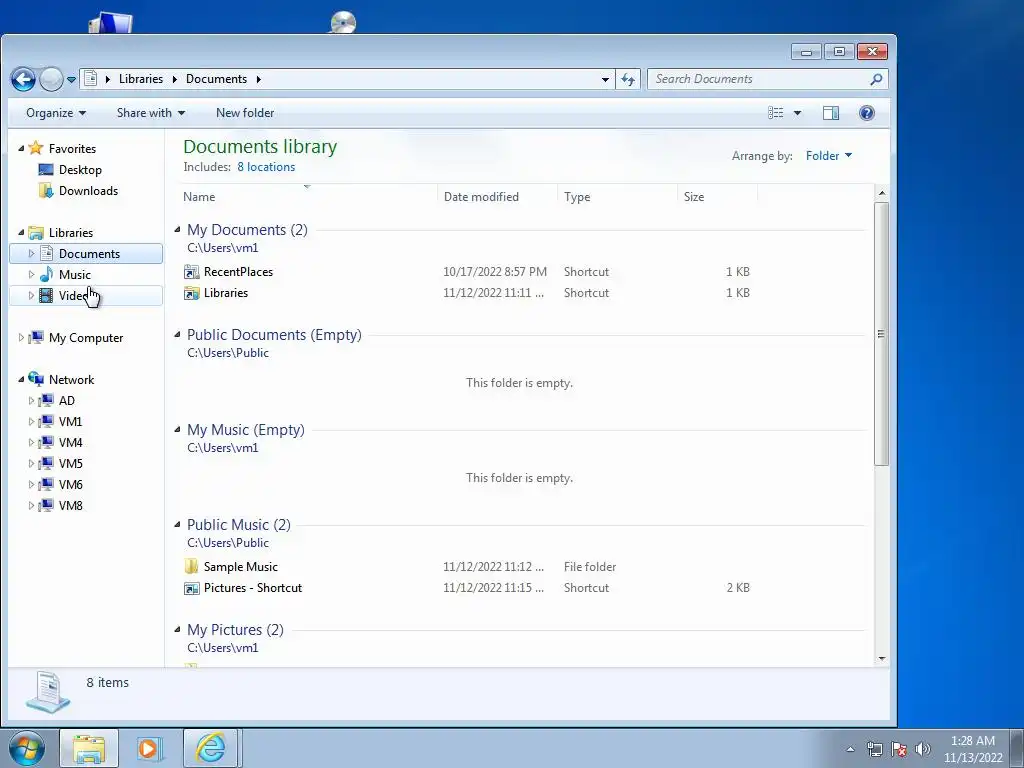Open the More view options arrow
Screen dimensions: 1024x768
point(797,113)
